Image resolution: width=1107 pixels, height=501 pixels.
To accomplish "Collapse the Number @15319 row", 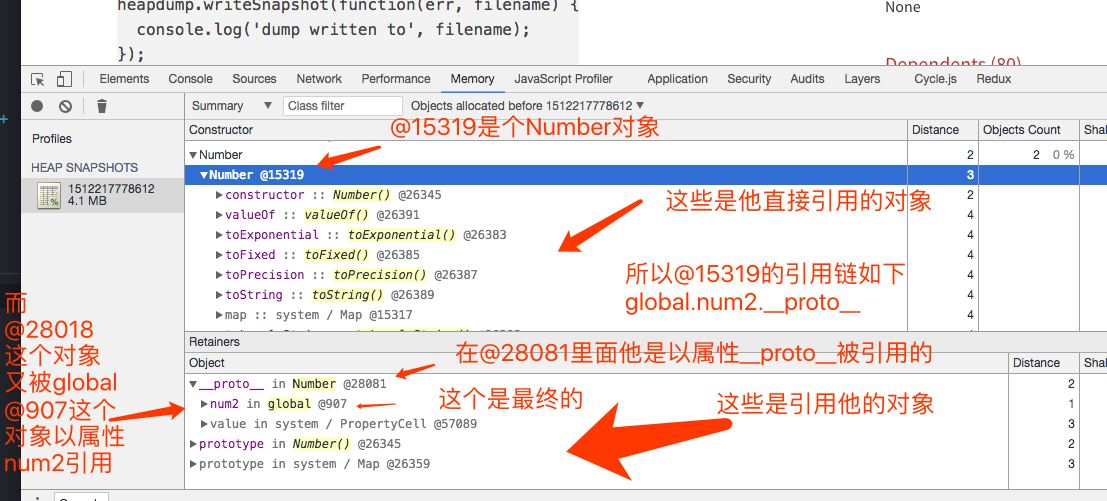I will [x=204, y=175].
